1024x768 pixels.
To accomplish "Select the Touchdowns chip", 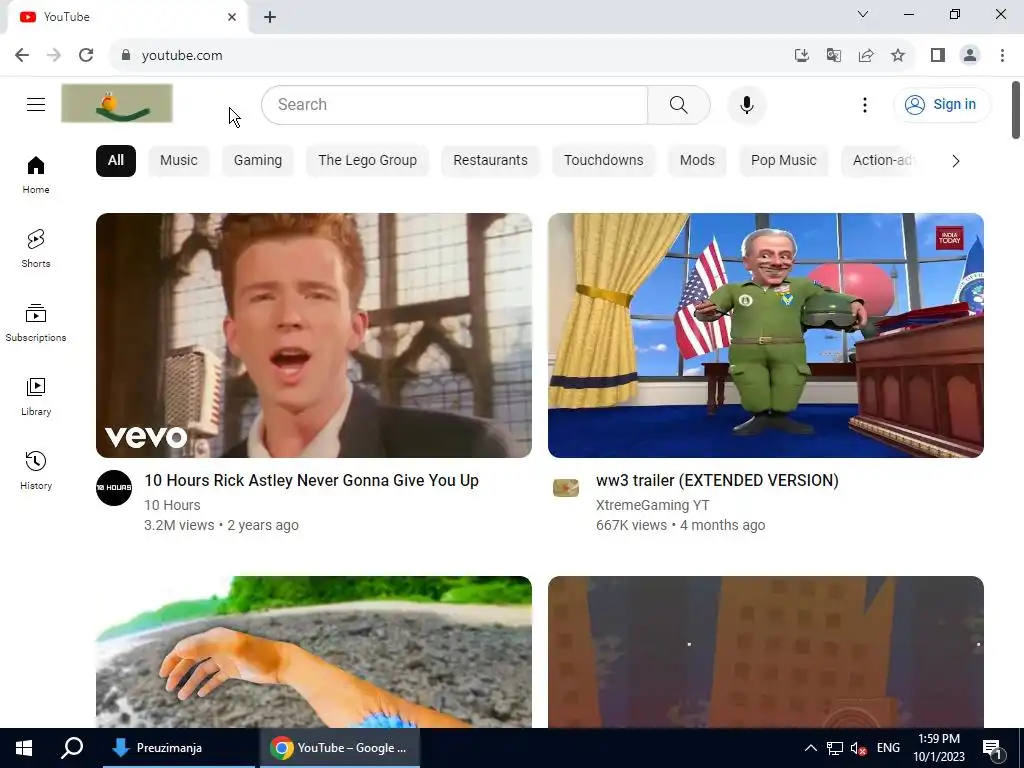I will 603,161.
